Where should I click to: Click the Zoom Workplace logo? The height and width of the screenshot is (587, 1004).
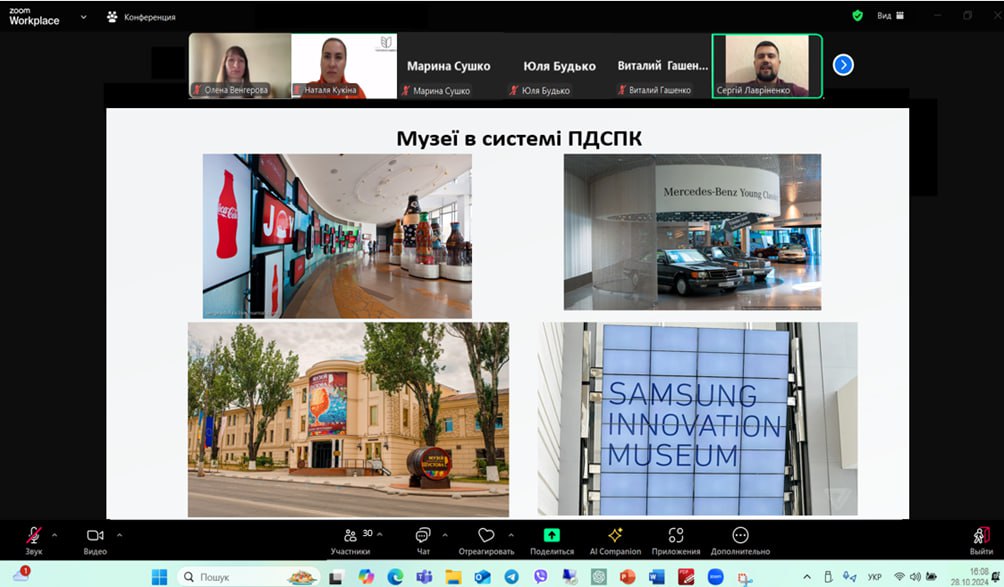click(x=34, y=17)
